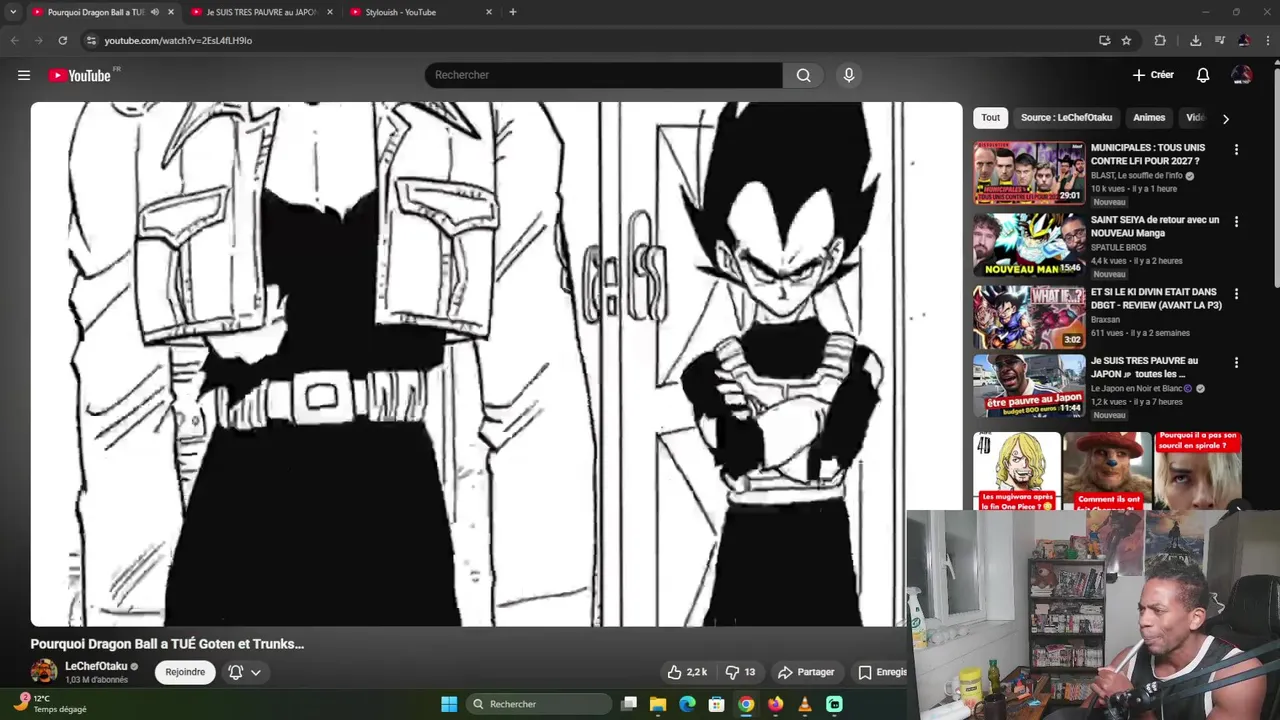
Task: Open MUNICIPALES : TOUS UNIS video title
Action: [1148, 154]
